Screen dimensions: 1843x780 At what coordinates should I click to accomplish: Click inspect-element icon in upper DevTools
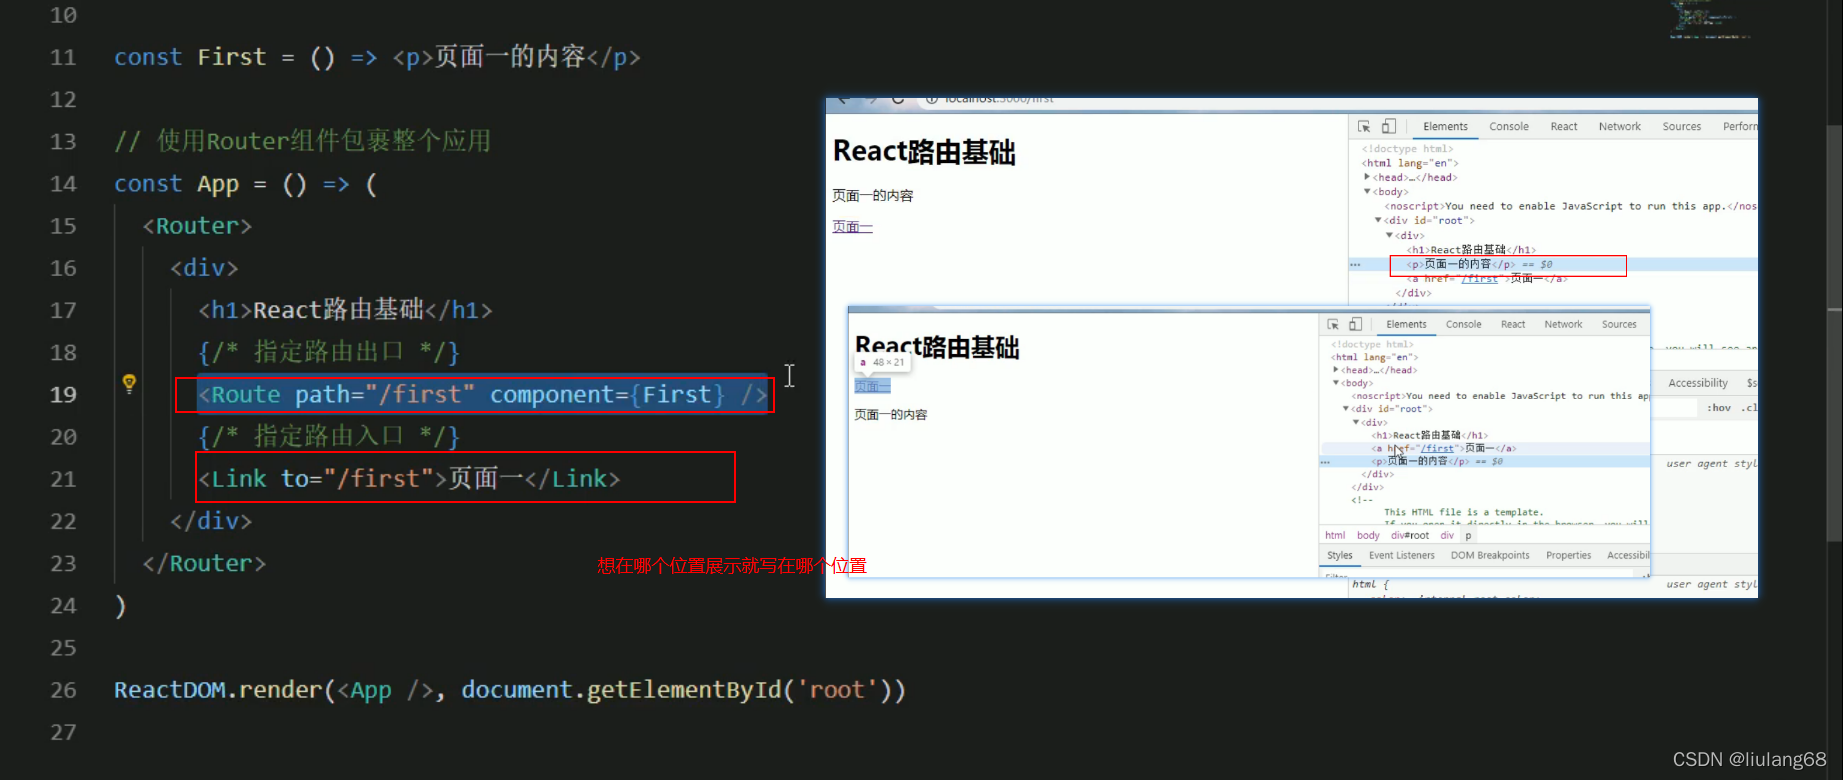1364,126
